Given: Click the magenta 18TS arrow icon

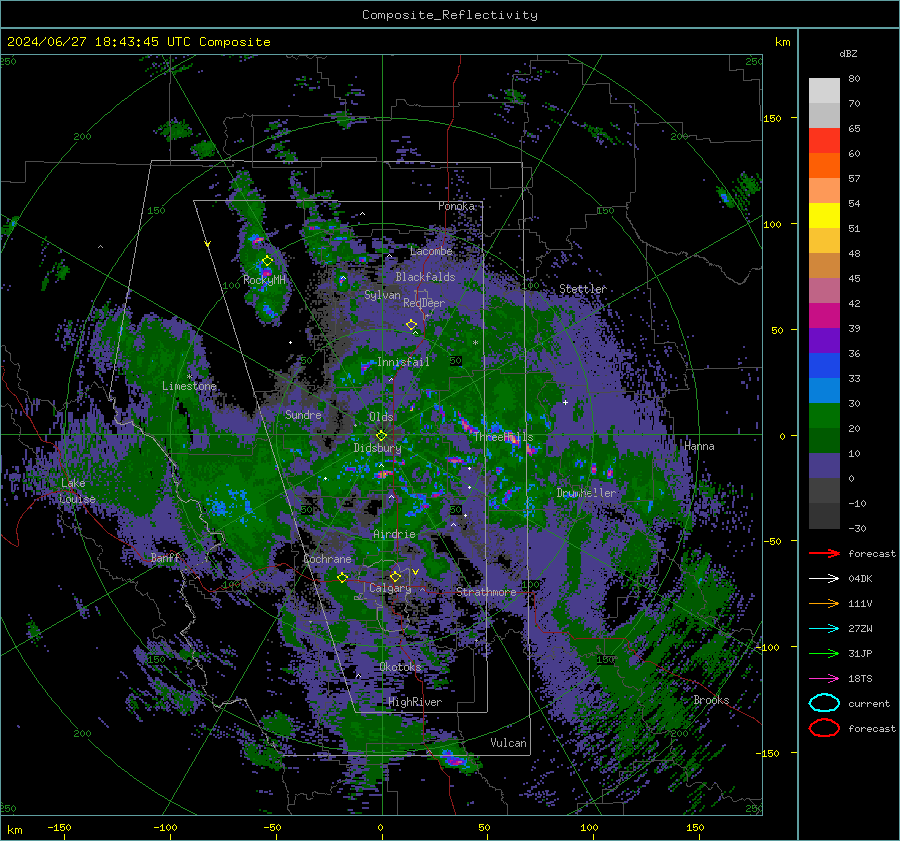Looking at the screenshot, I should coord(824,679).
